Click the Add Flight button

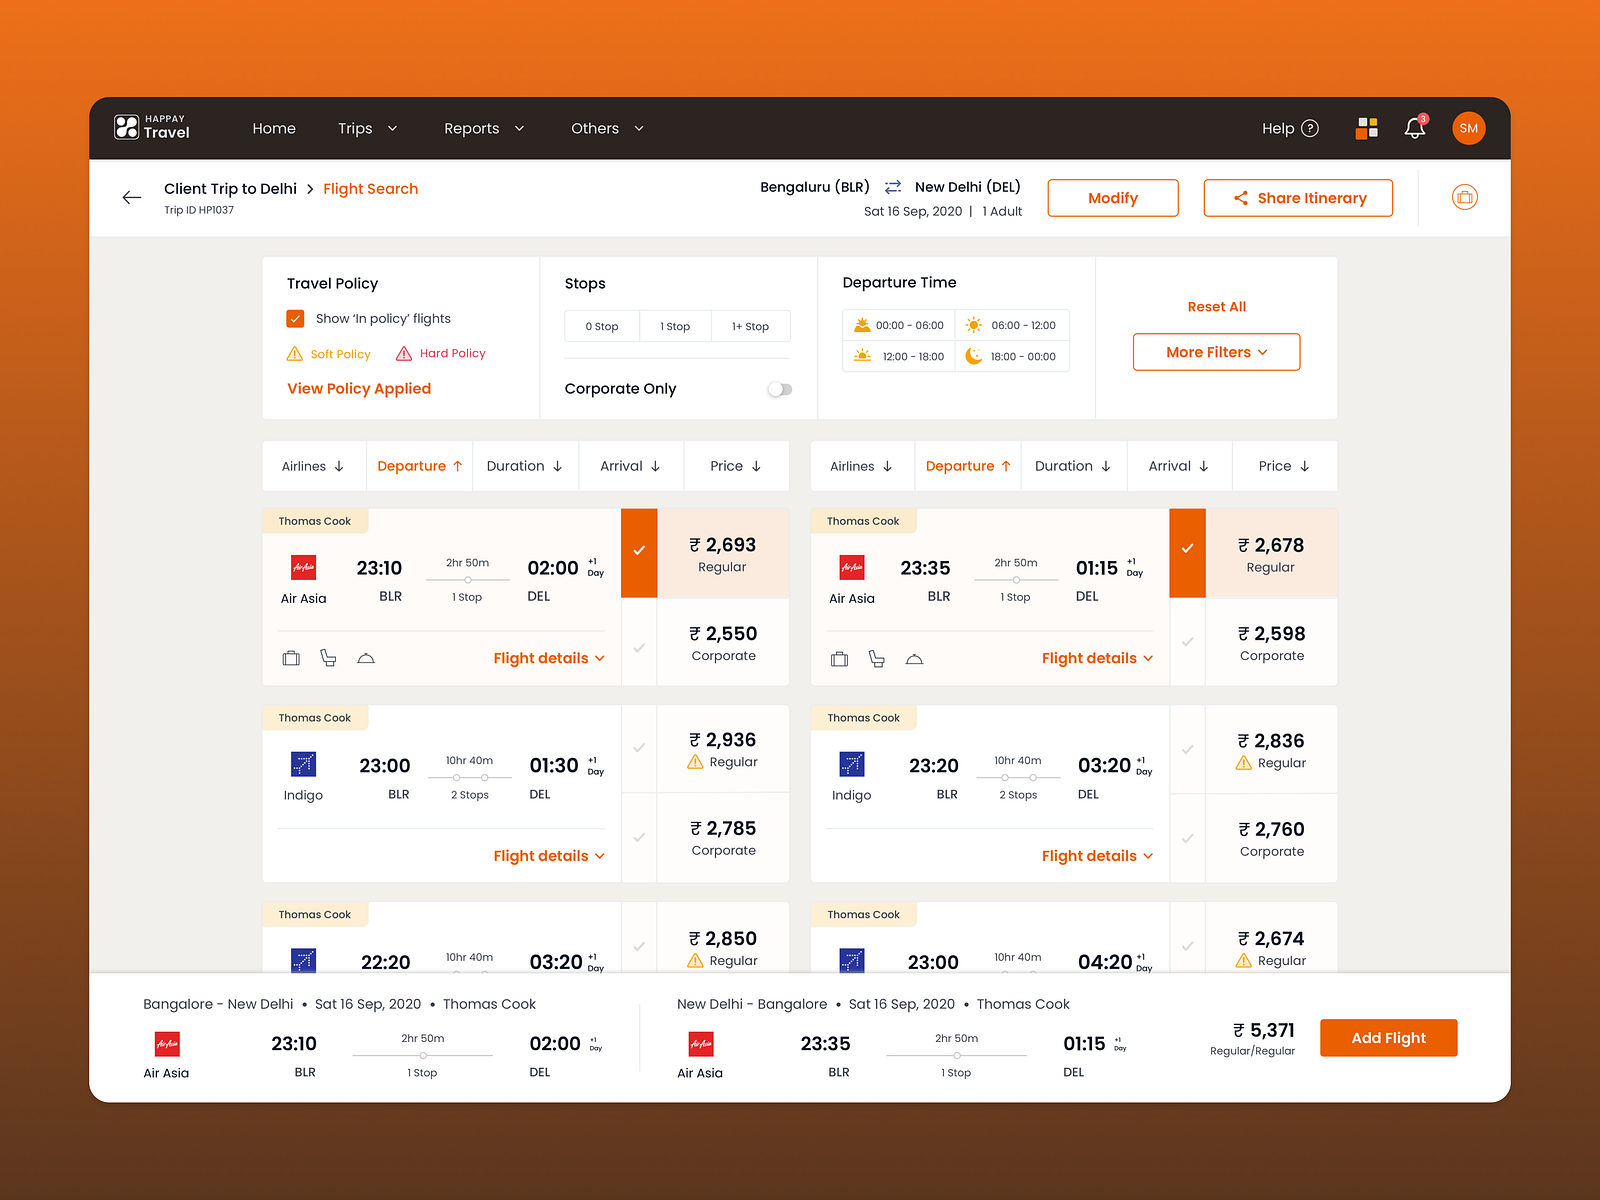1388,1038
